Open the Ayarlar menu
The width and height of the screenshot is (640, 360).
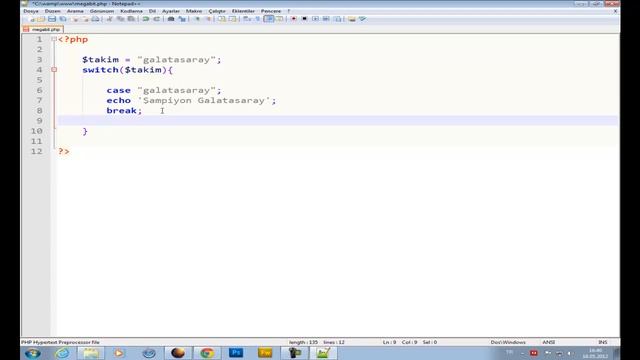tap(171, 11)
